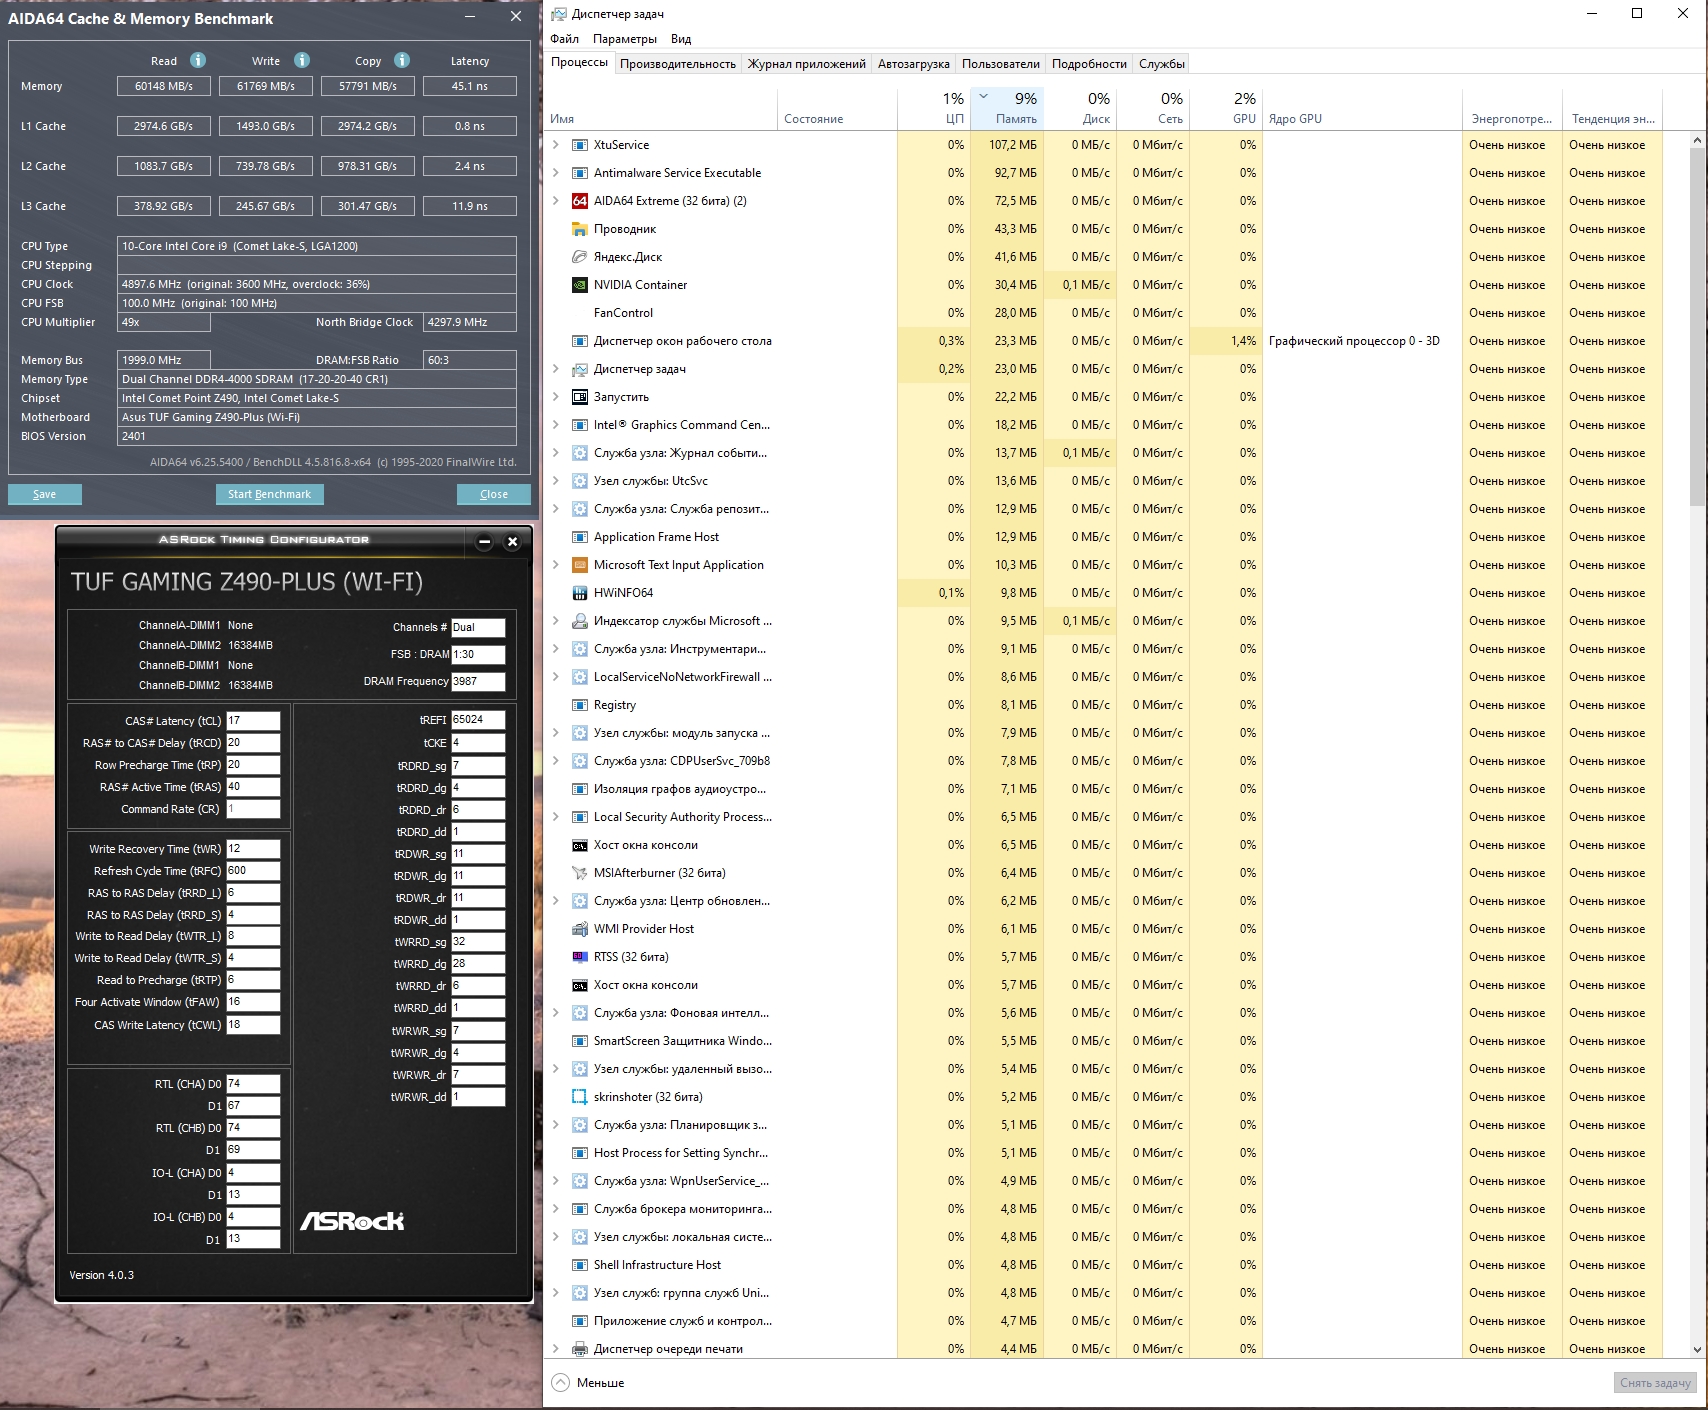
Task: Click the Command Rate (CR) field
Action: (253, 809)
